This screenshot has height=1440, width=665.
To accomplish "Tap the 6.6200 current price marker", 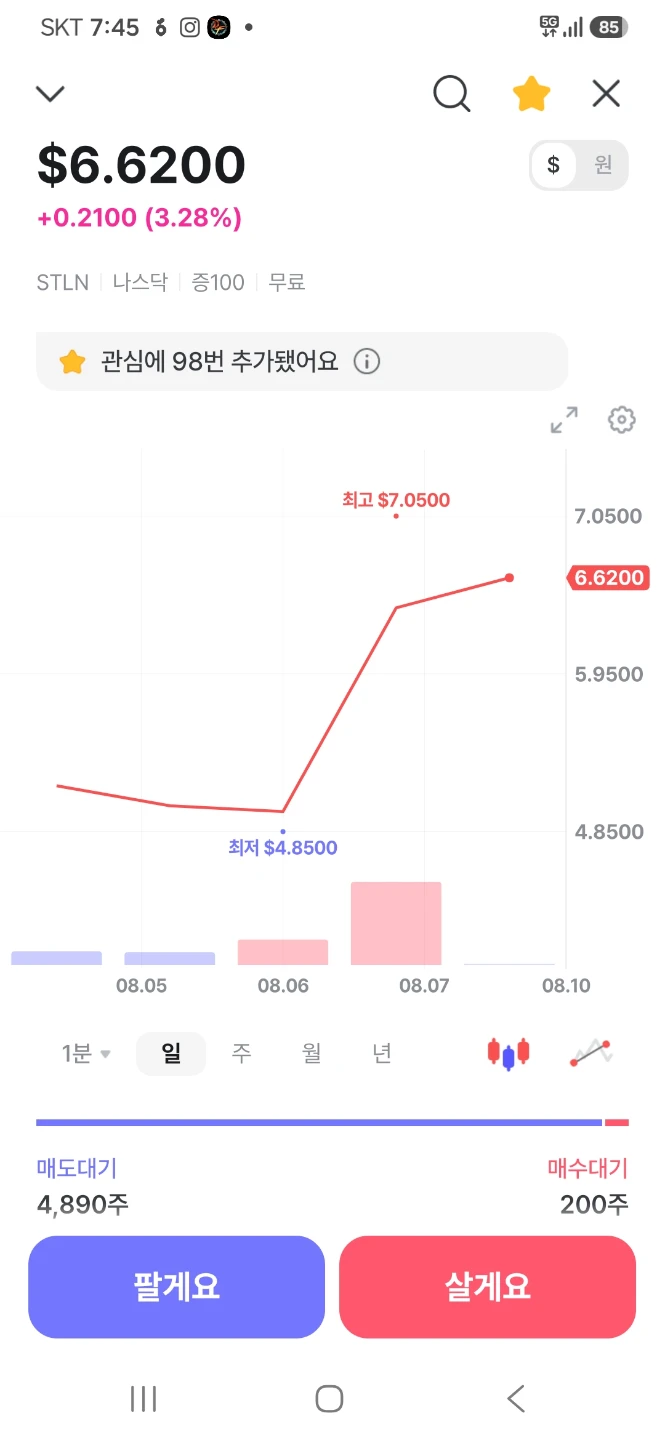I will (x=607, y=578).
